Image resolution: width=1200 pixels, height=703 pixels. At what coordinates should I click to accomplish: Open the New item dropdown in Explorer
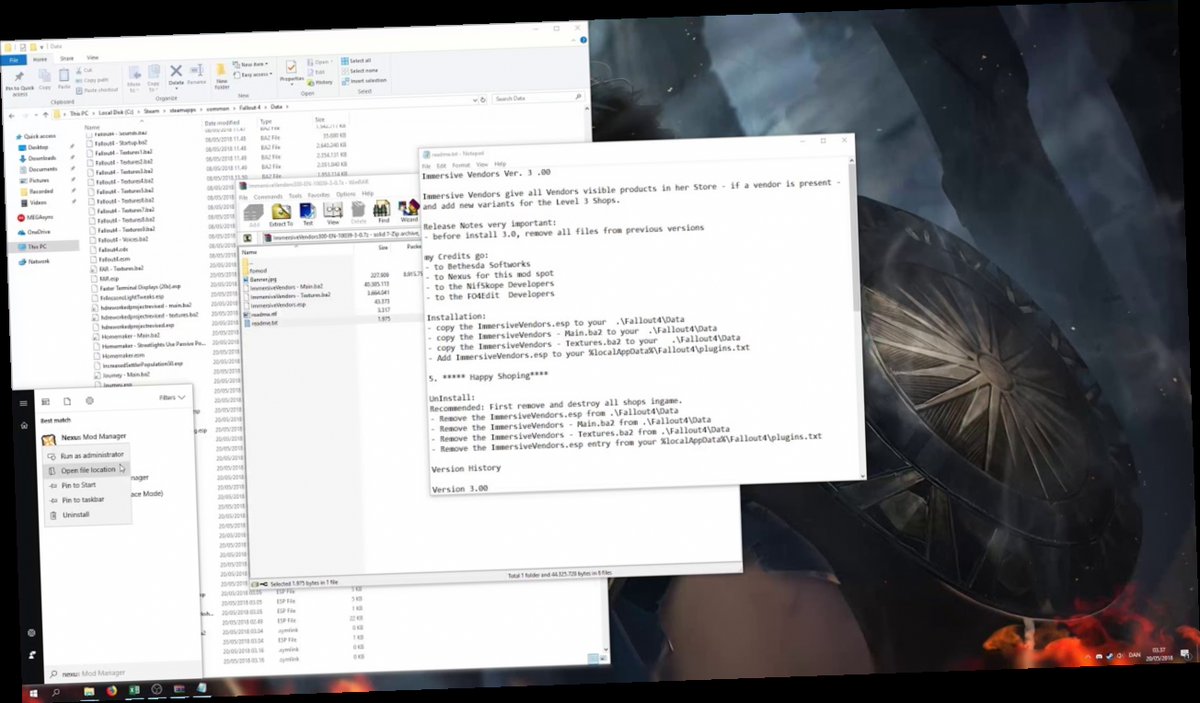[253, 65]
